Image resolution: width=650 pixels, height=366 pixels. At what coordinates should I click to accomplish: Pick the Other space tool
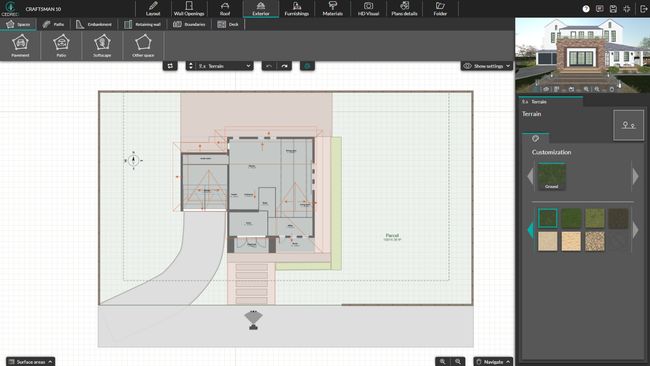143,46
